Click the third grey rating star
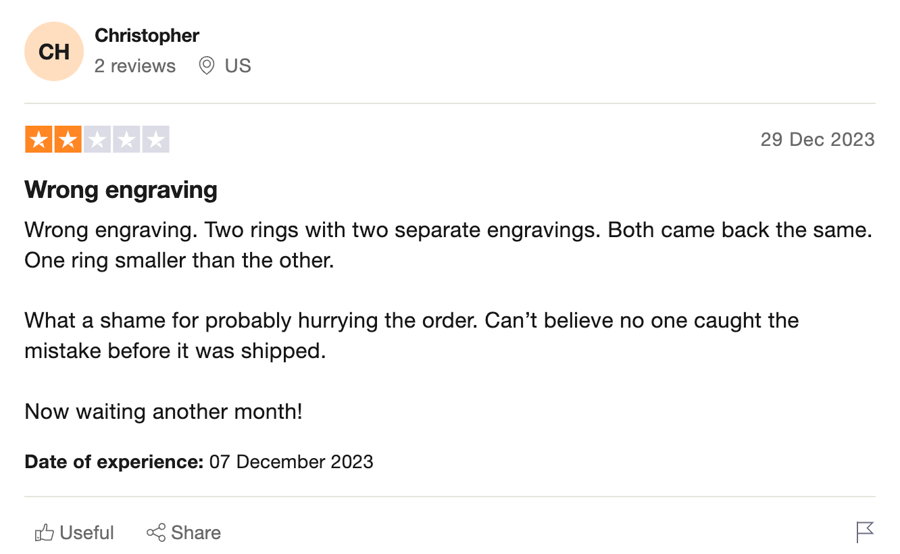900x554 pixels. pos(98,140)
